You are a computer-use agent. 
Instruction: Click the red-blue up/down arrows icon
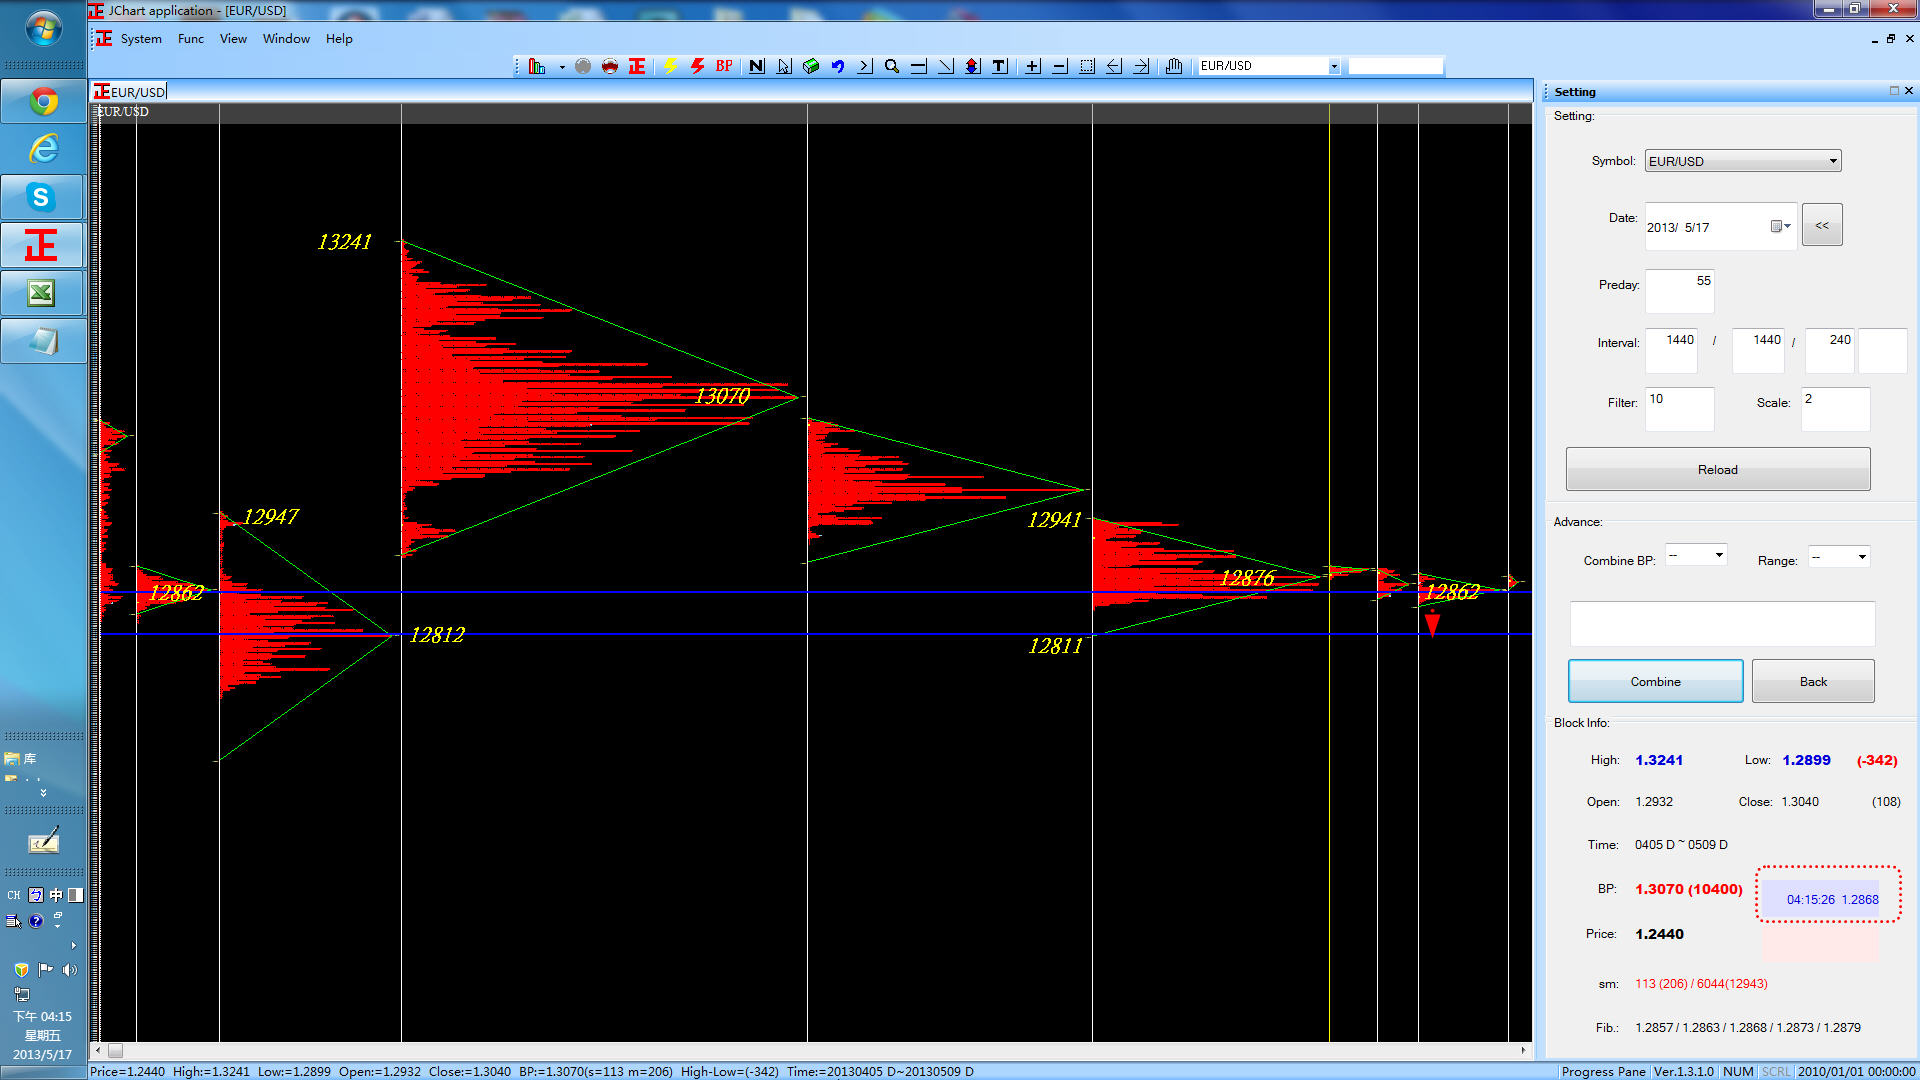pos(972,66)
